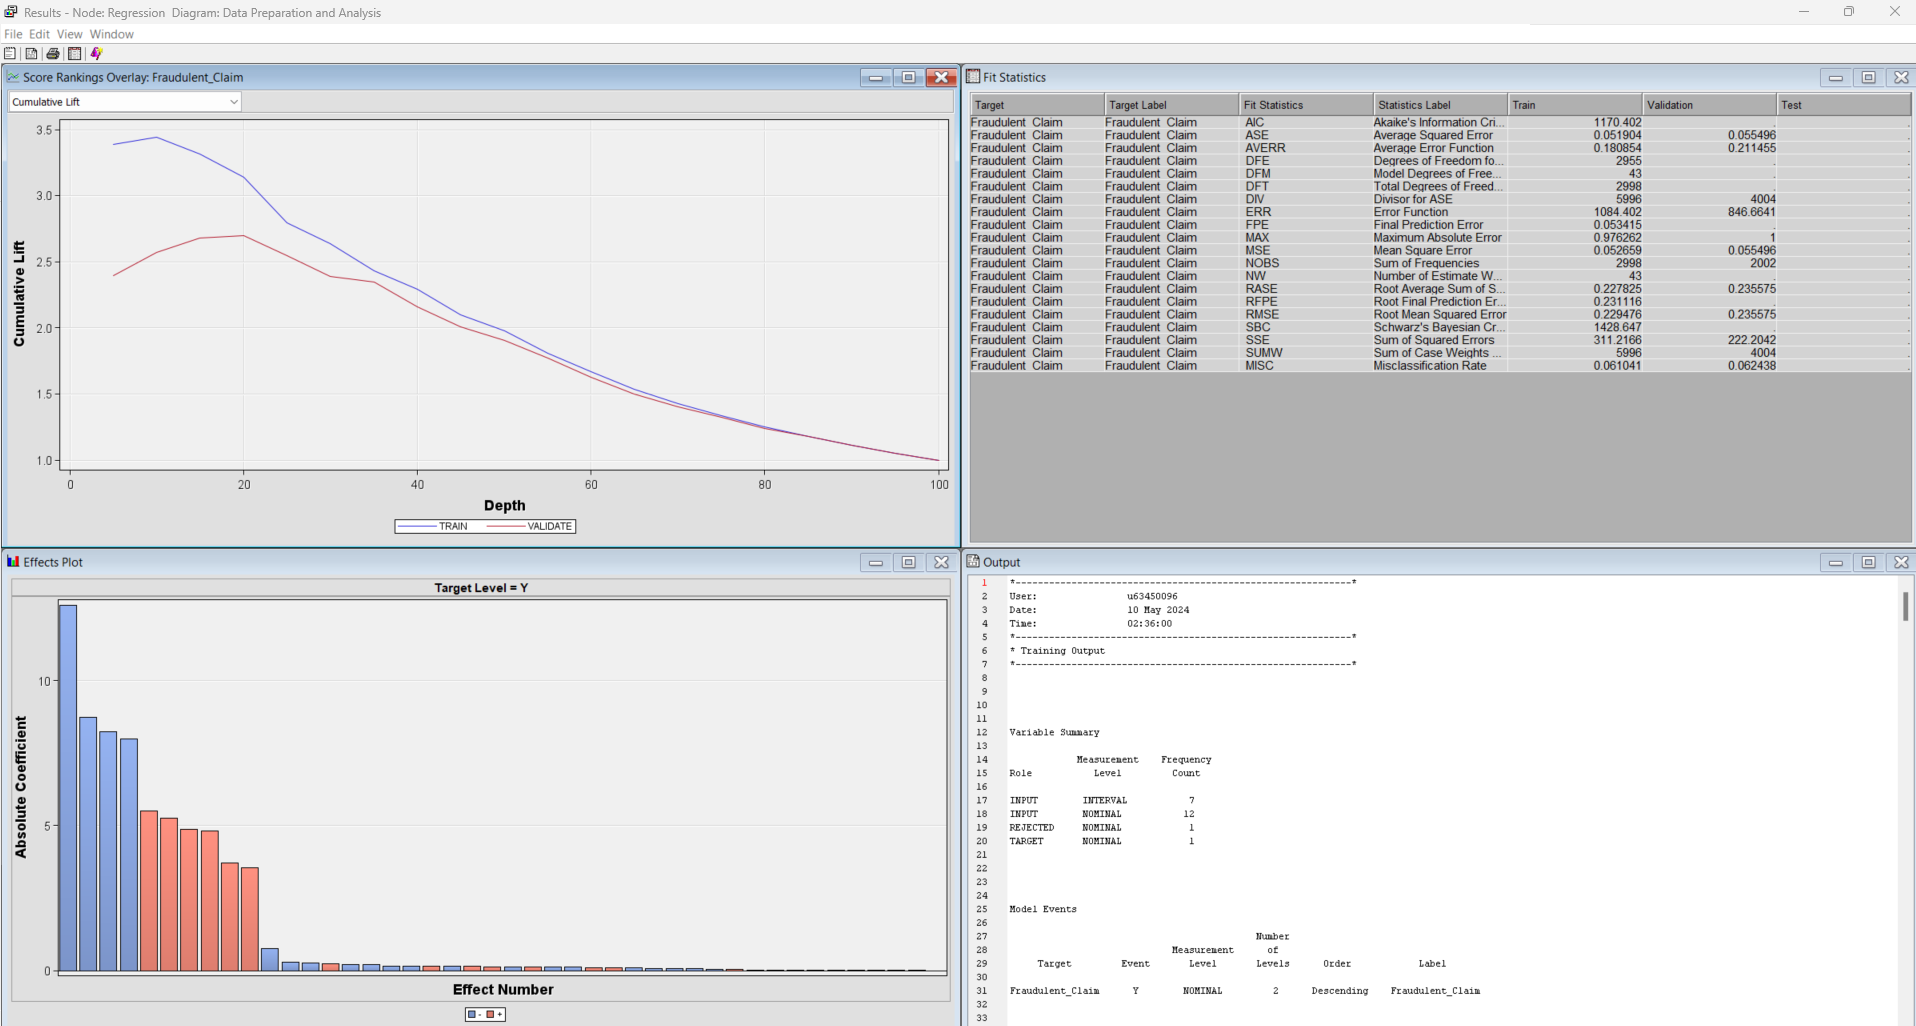Open the Window menu
1916x1026 pixels.
[x=111, y=33]
